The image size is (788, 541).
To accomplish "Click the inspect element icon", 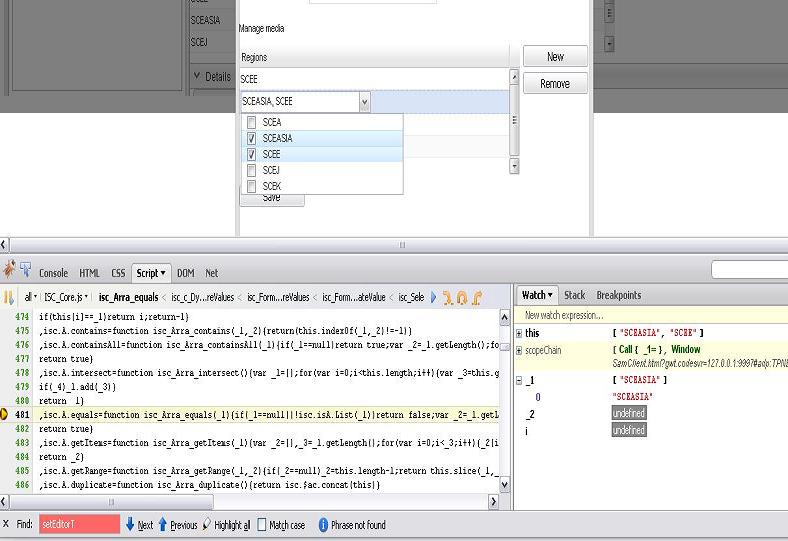I will [x=25, y=270].
